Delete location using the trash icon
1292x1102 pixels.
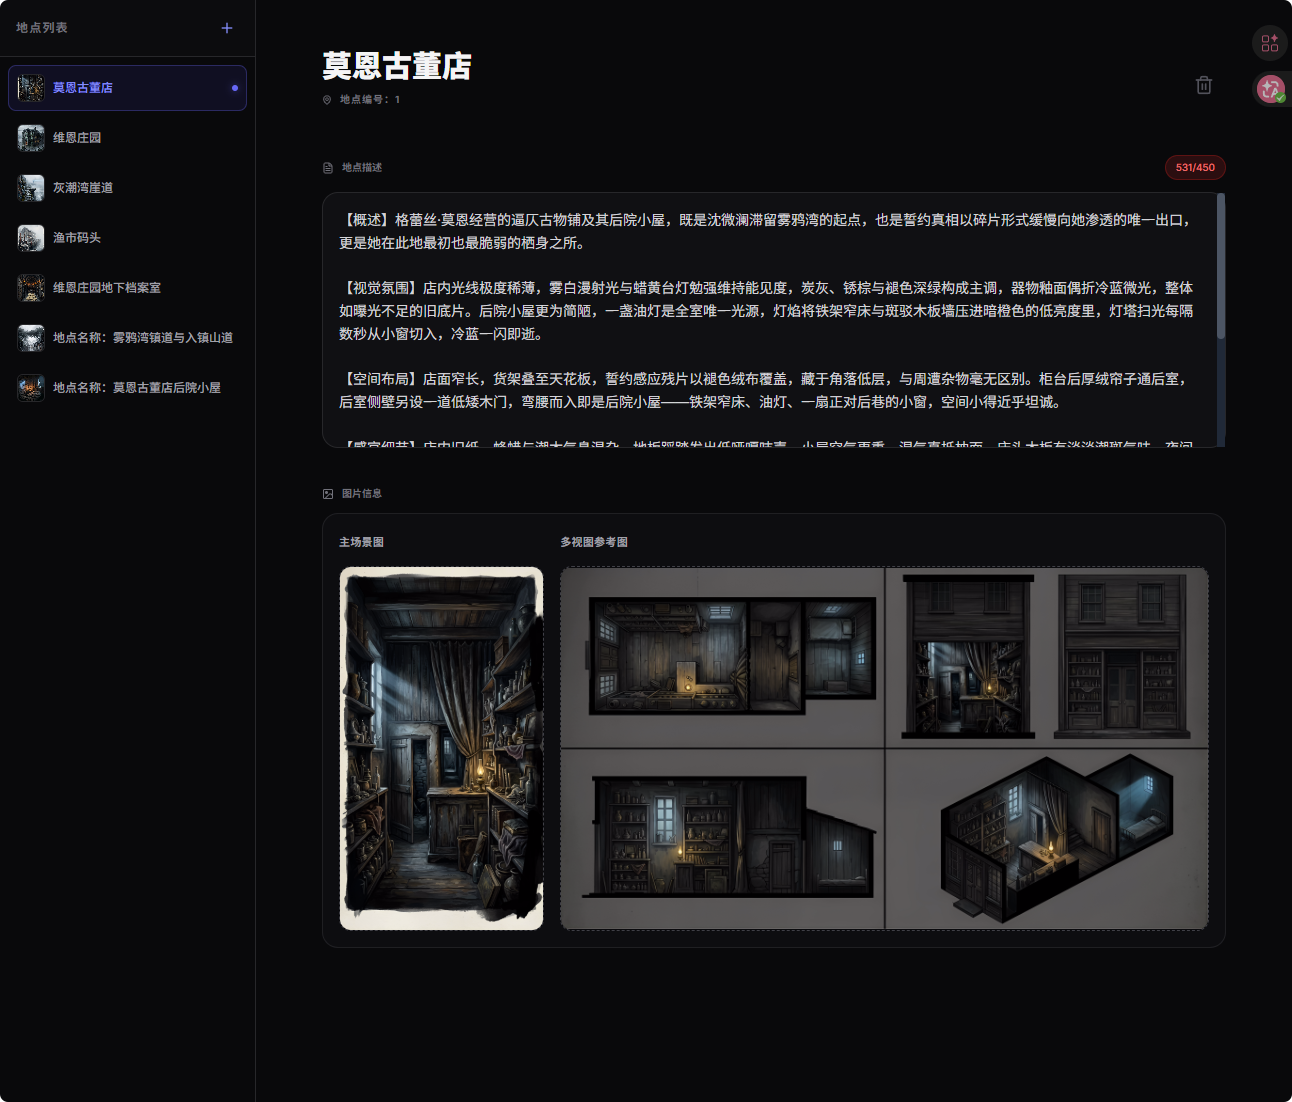[x=1204, y=85]
